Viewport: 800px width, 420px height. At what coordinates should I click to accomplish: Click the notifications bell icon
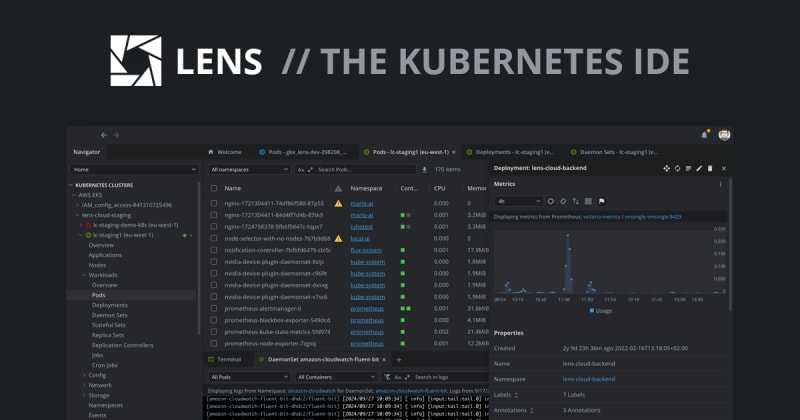tap(705, 135)
